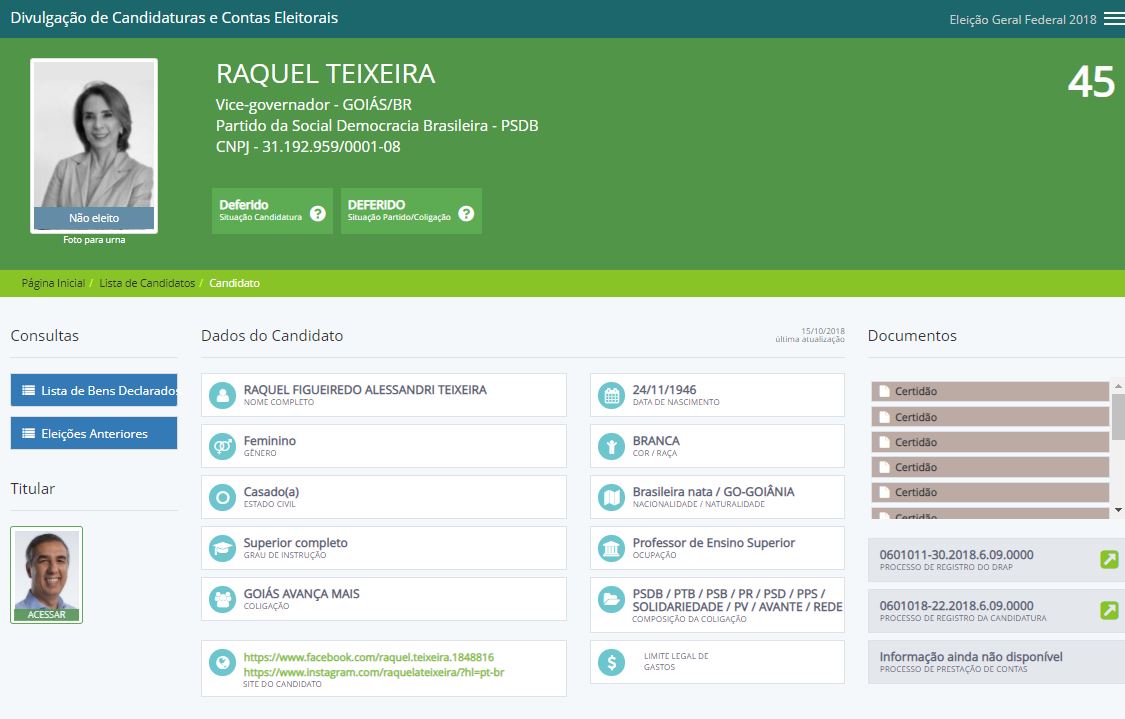Click the DEFERIDO Situação Partido/Coligação badge

pos(411,211)
